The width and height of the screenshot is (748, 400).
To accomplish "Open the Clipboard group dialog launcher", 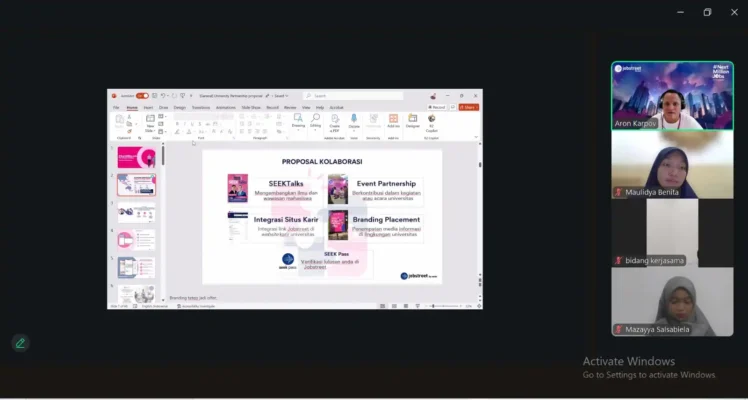I will pos(140,138).
